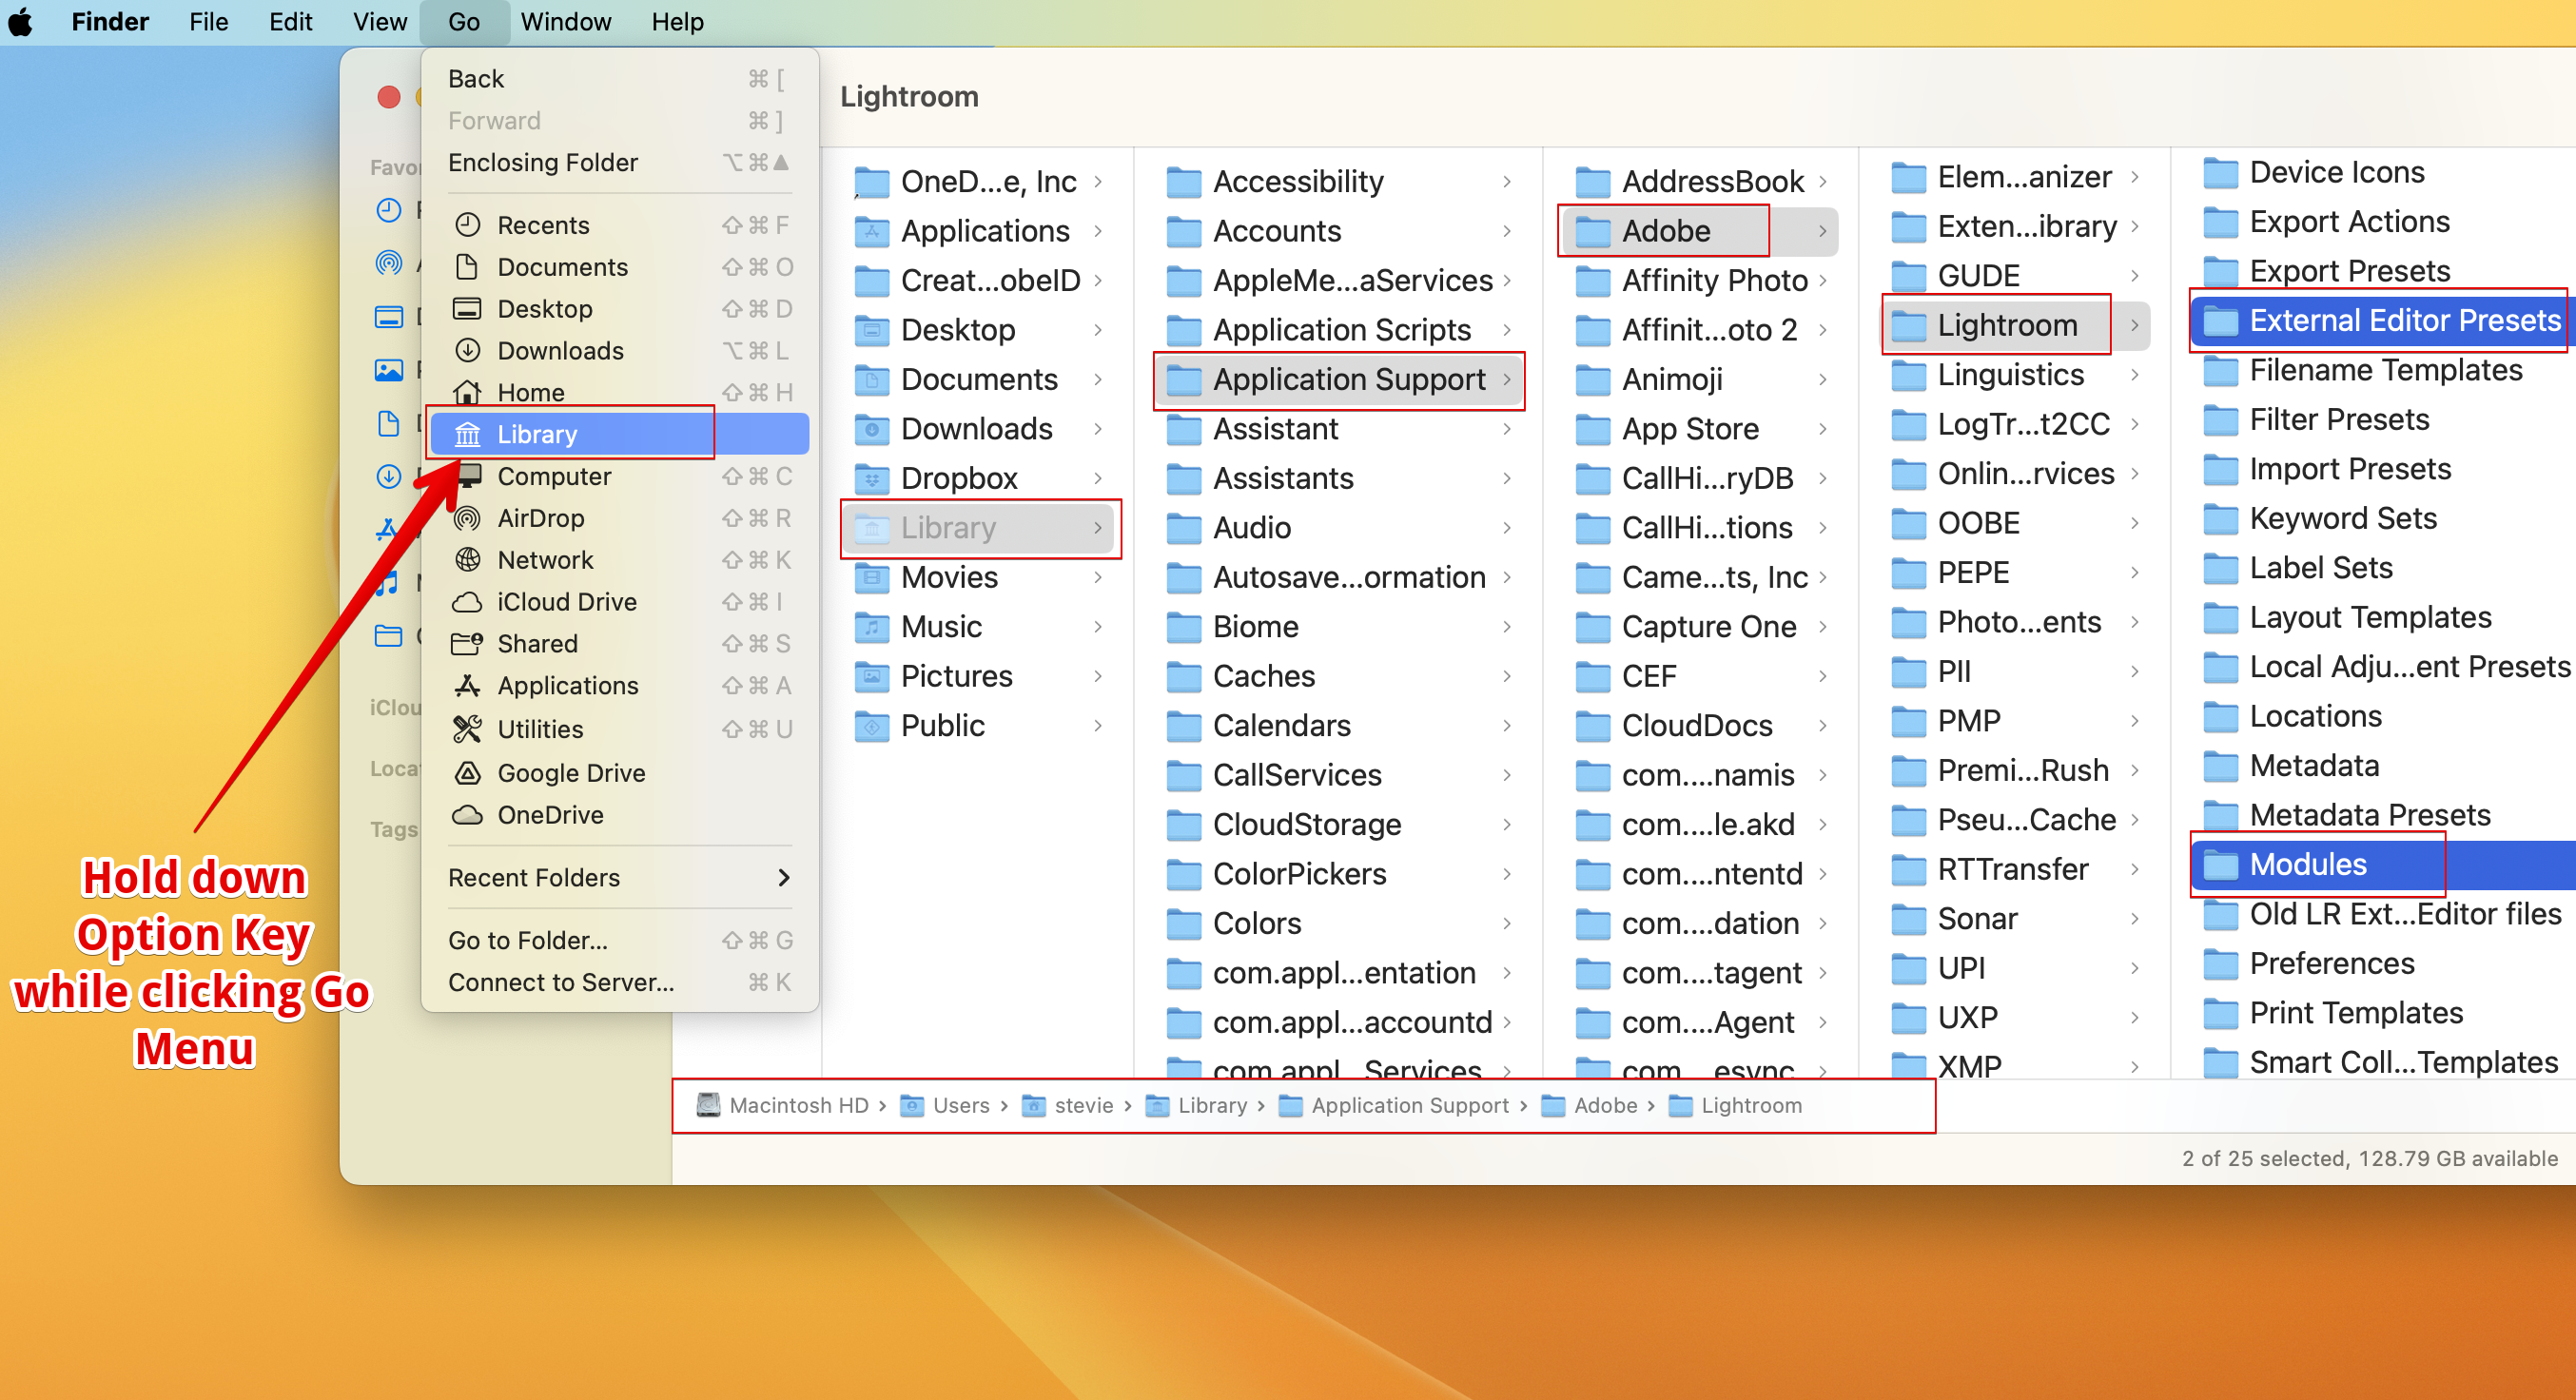Click the OneDrive cloud icon in Go menu
Viewport: 2576px width, 1400px height.
coord(467,815)
